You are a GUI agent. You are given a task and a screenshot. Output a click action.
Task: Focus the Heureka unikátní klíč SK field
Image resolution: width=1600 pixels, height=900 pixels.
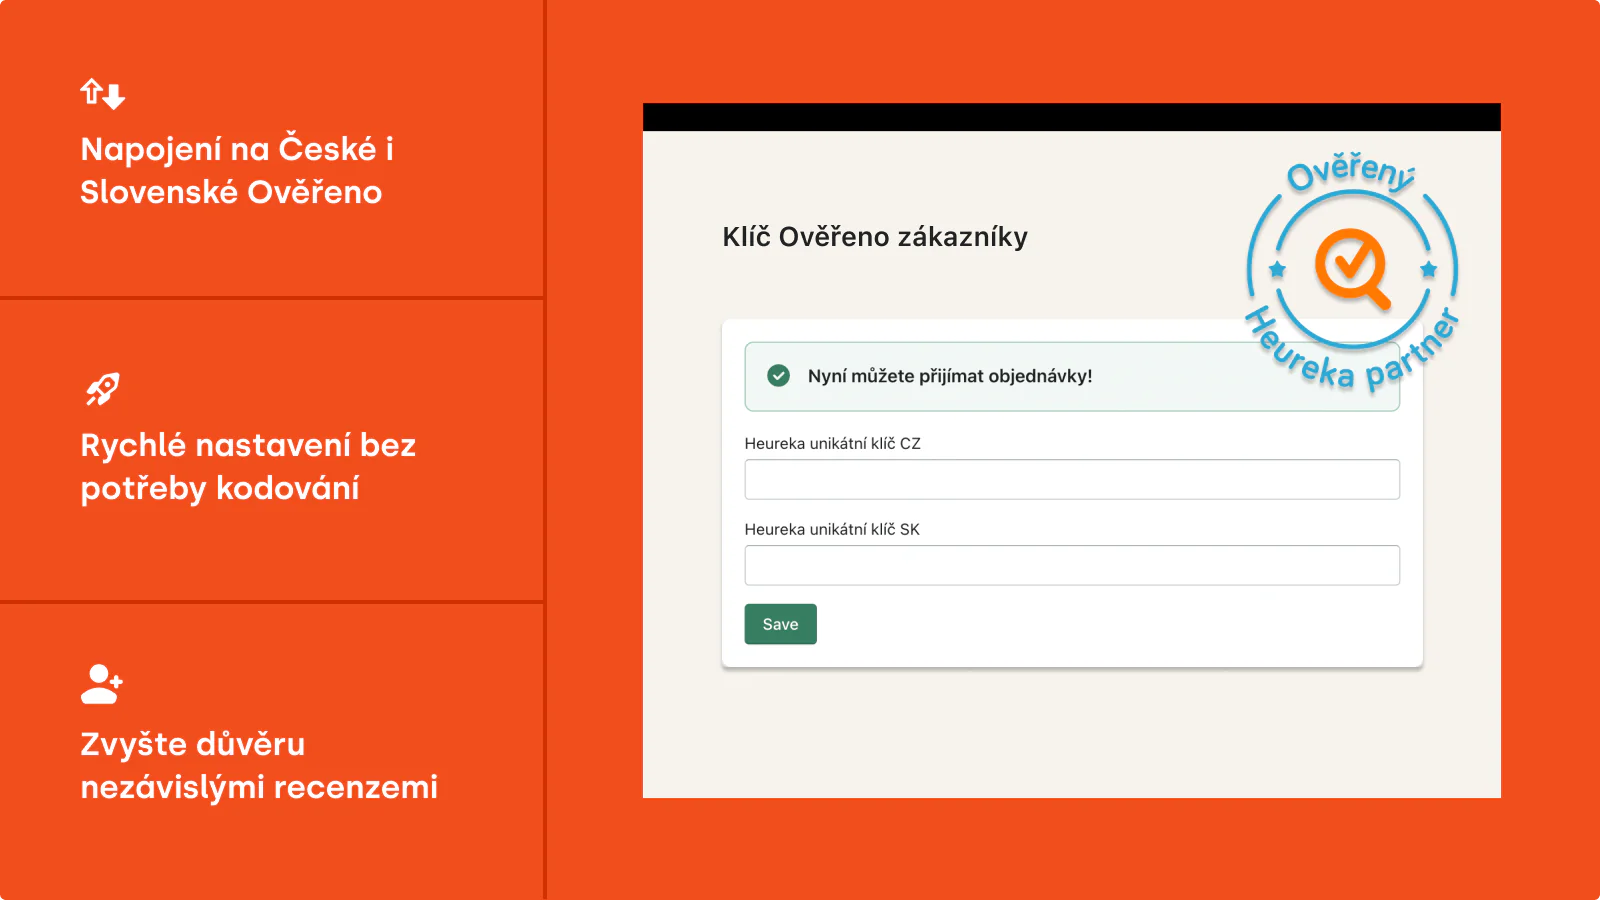point(1072,565)
